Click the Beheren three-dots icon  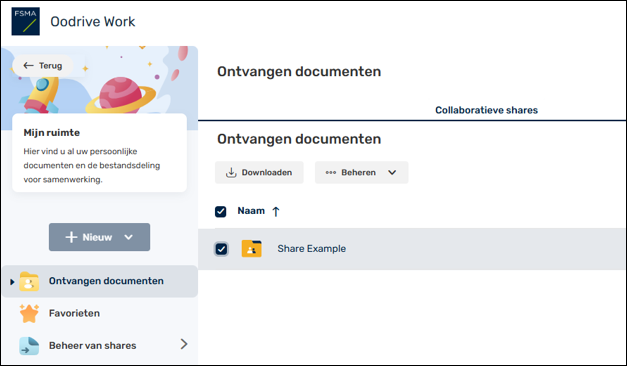click(331, 173)
